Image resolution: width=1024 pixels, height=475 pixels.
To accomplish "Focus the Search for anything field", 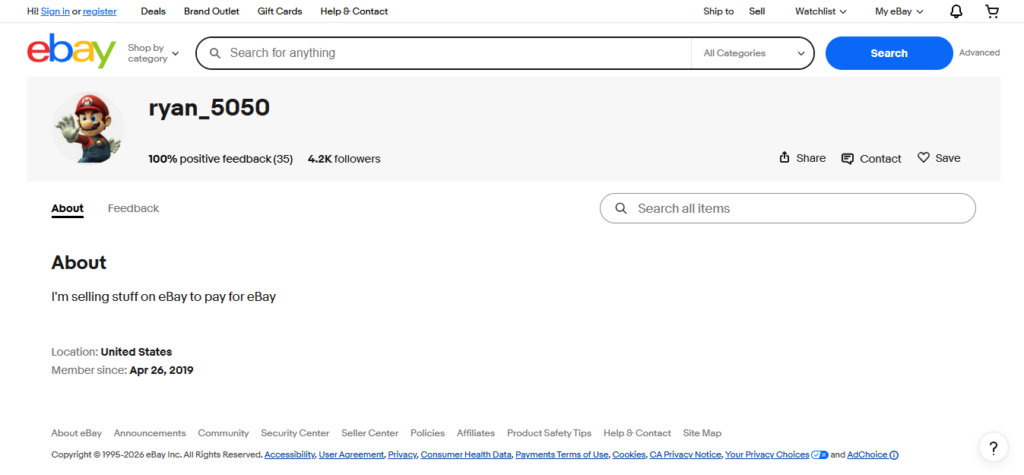I will point(443,53).
